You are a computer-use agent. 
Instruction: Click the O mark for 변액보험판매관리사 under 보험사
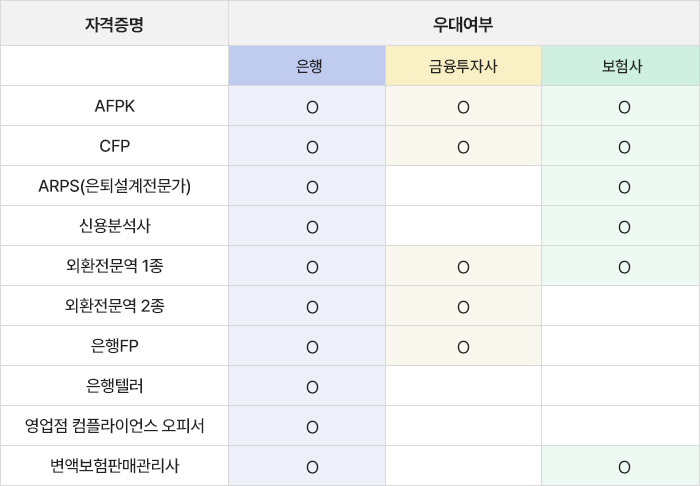pos(624,467)
